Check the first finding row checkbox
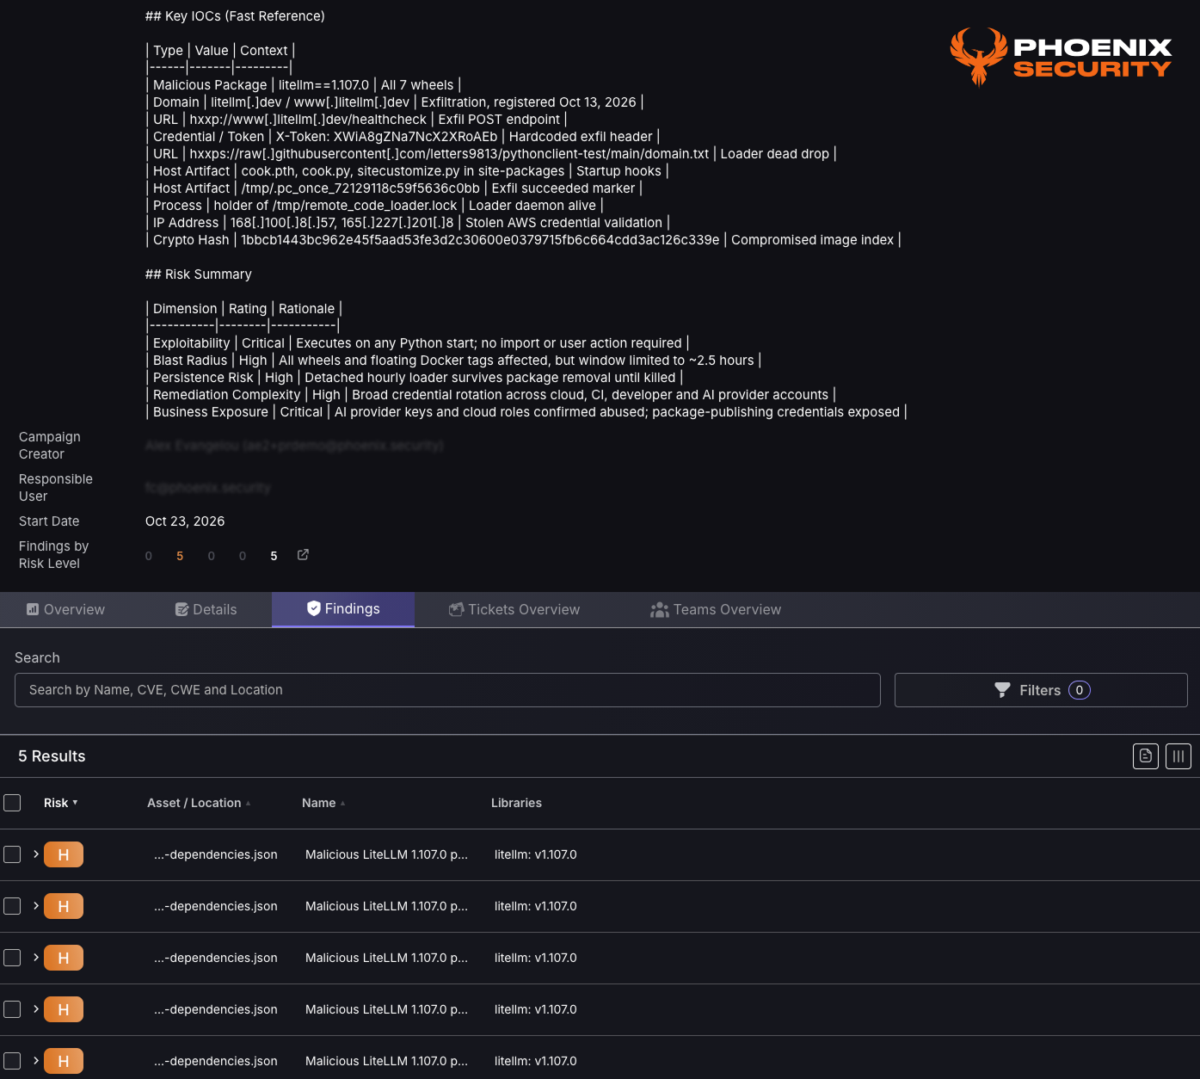 coord(12,855)
